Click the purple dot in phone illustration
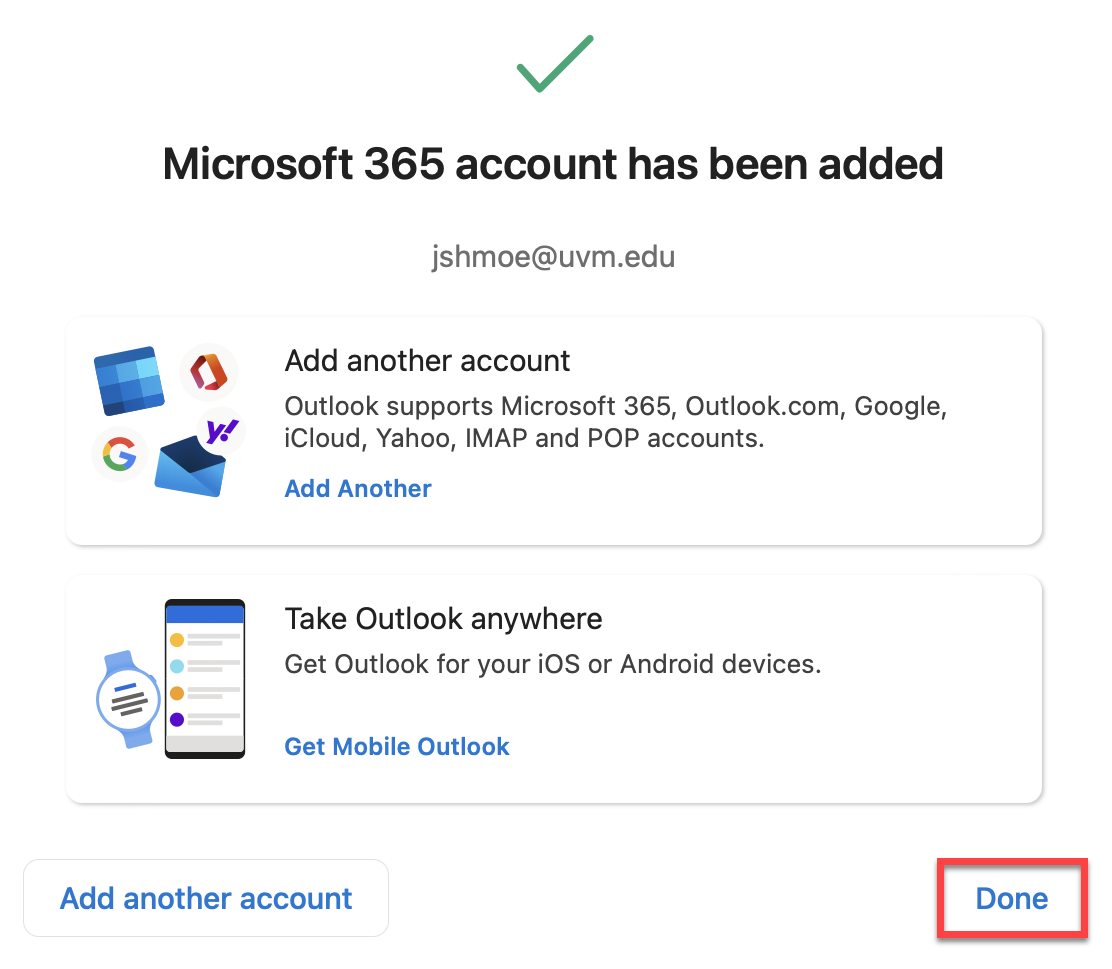The width and height of the screenshot is (1112, 969). tap(177, 719)
